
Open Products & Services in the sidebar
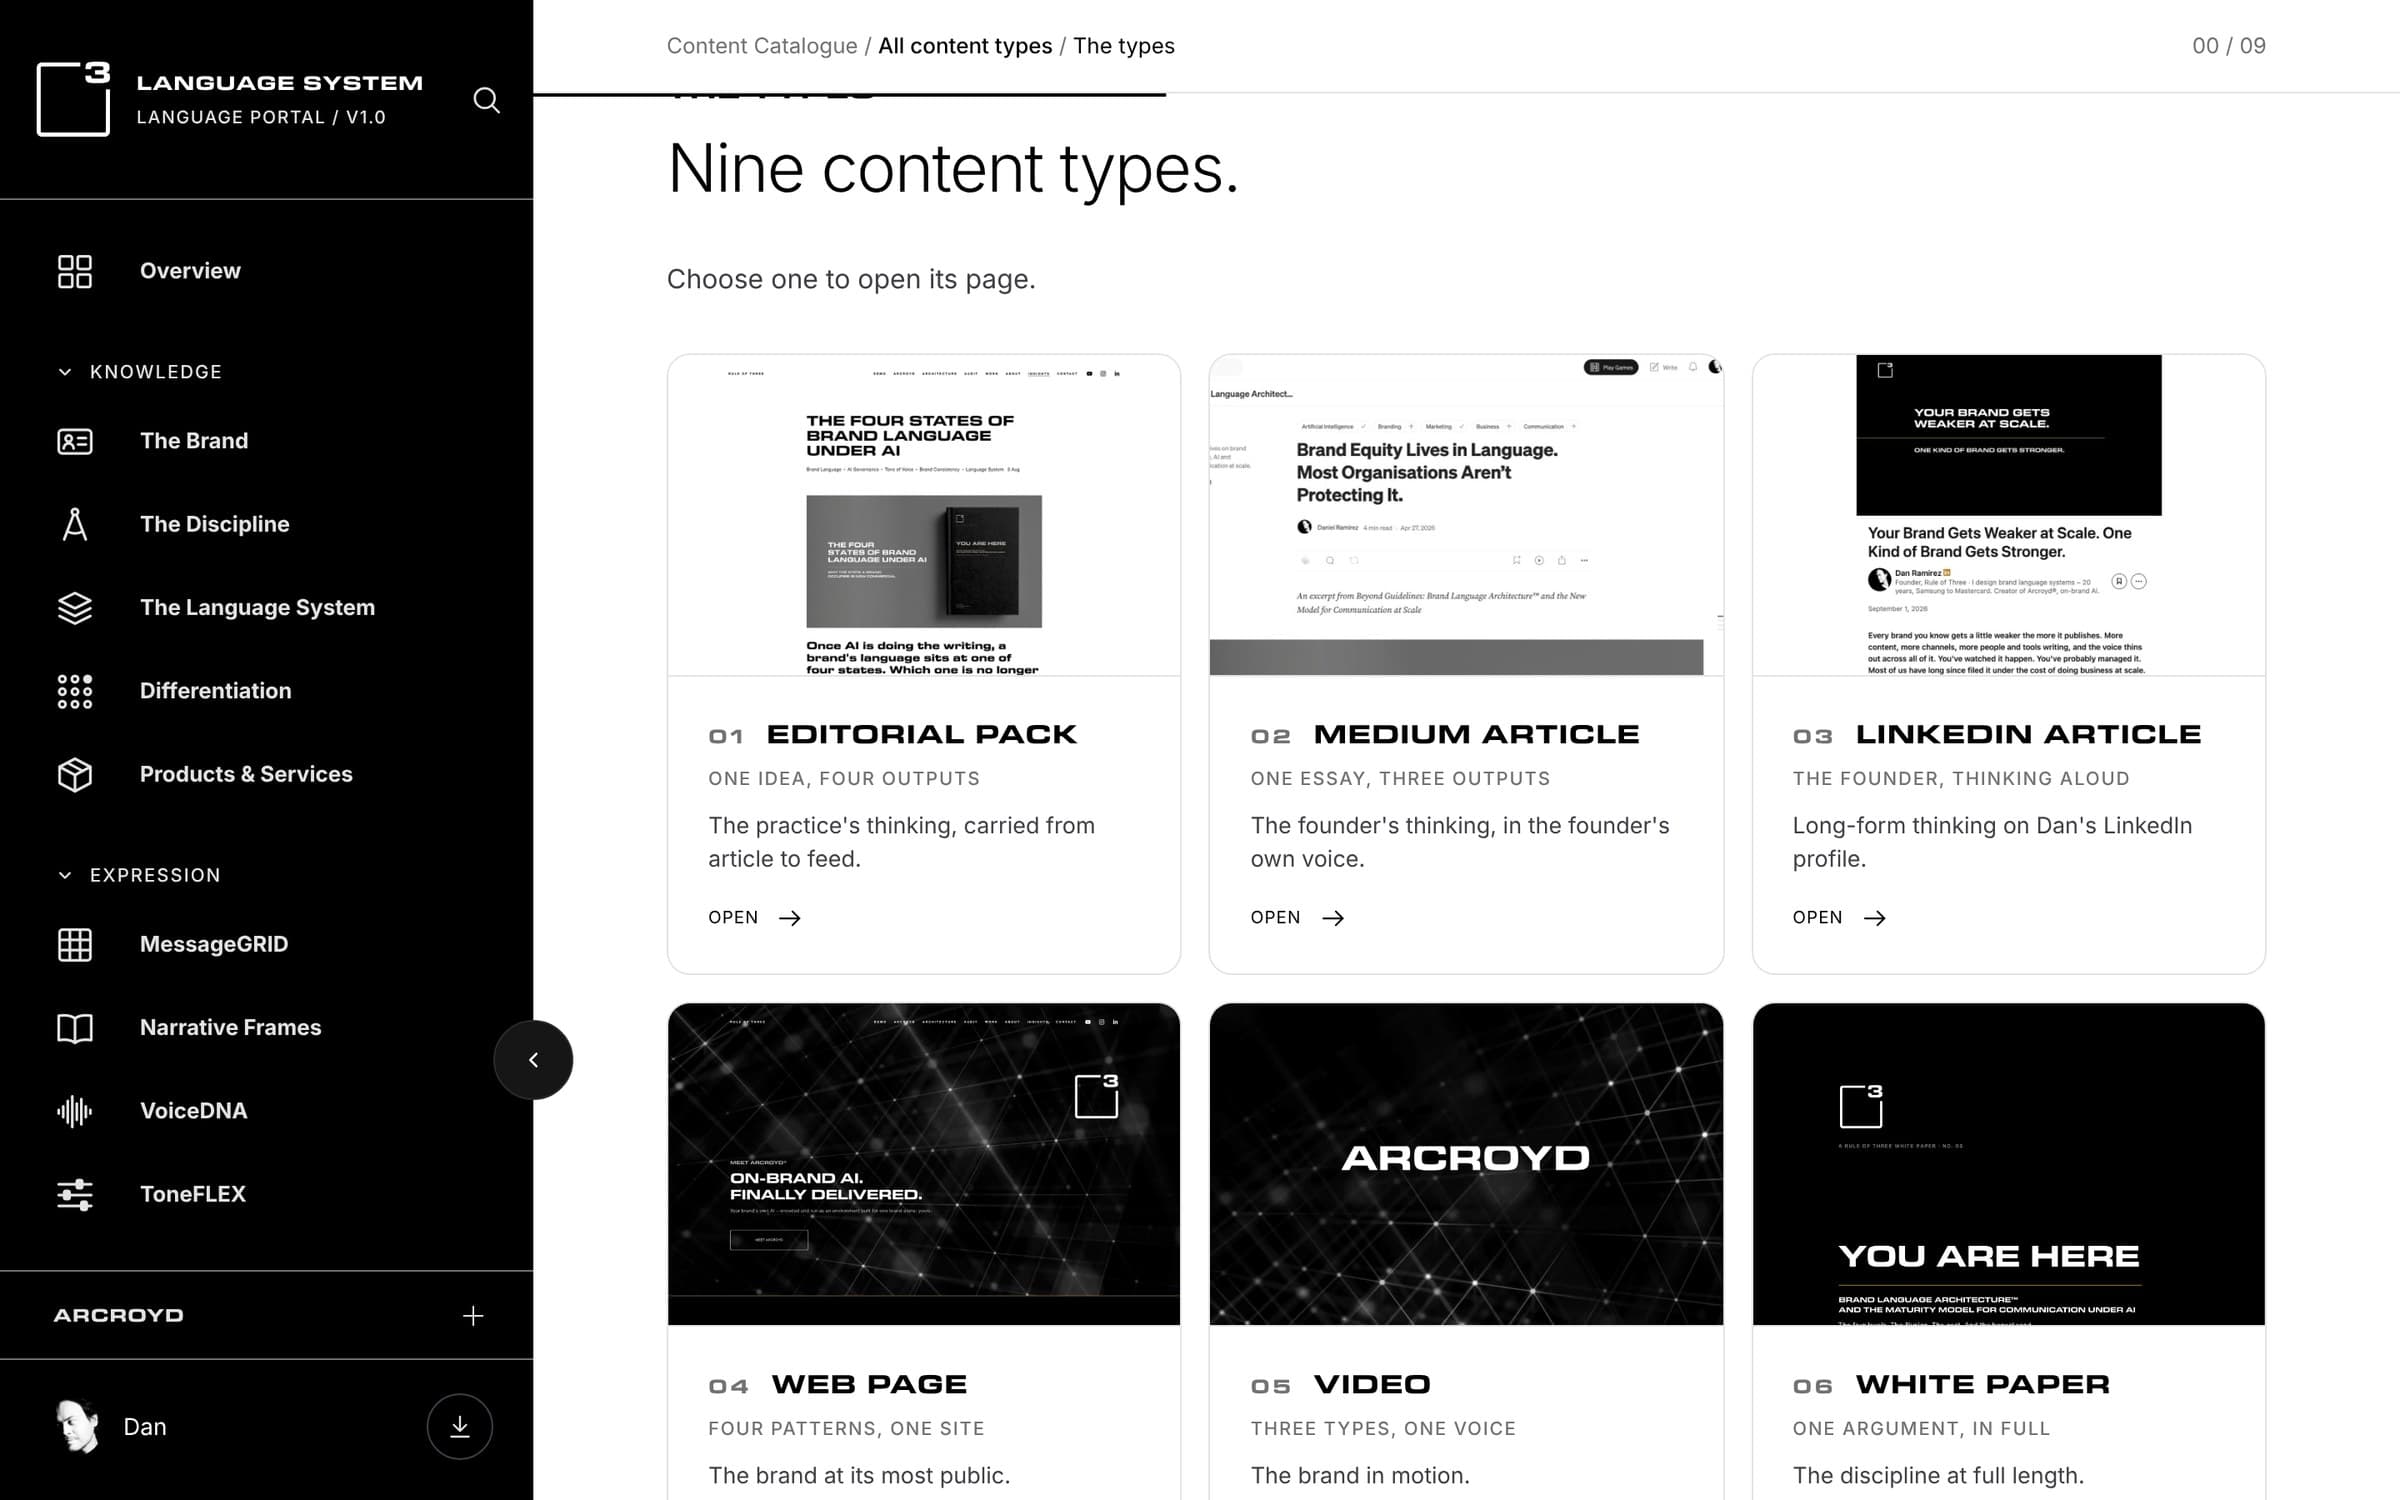tap(246, 774)
